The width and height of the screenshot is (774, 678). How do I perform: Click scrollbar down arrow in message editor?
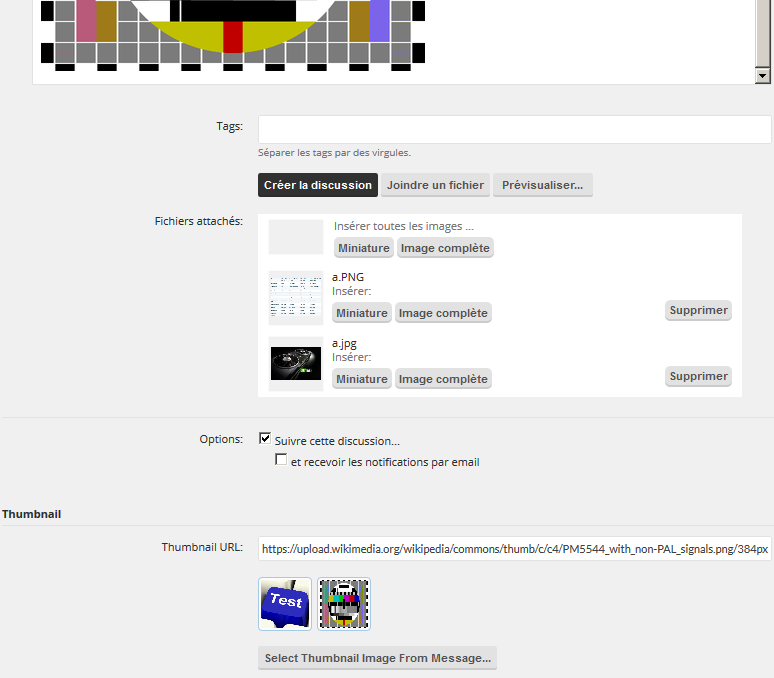click(763, 75)
